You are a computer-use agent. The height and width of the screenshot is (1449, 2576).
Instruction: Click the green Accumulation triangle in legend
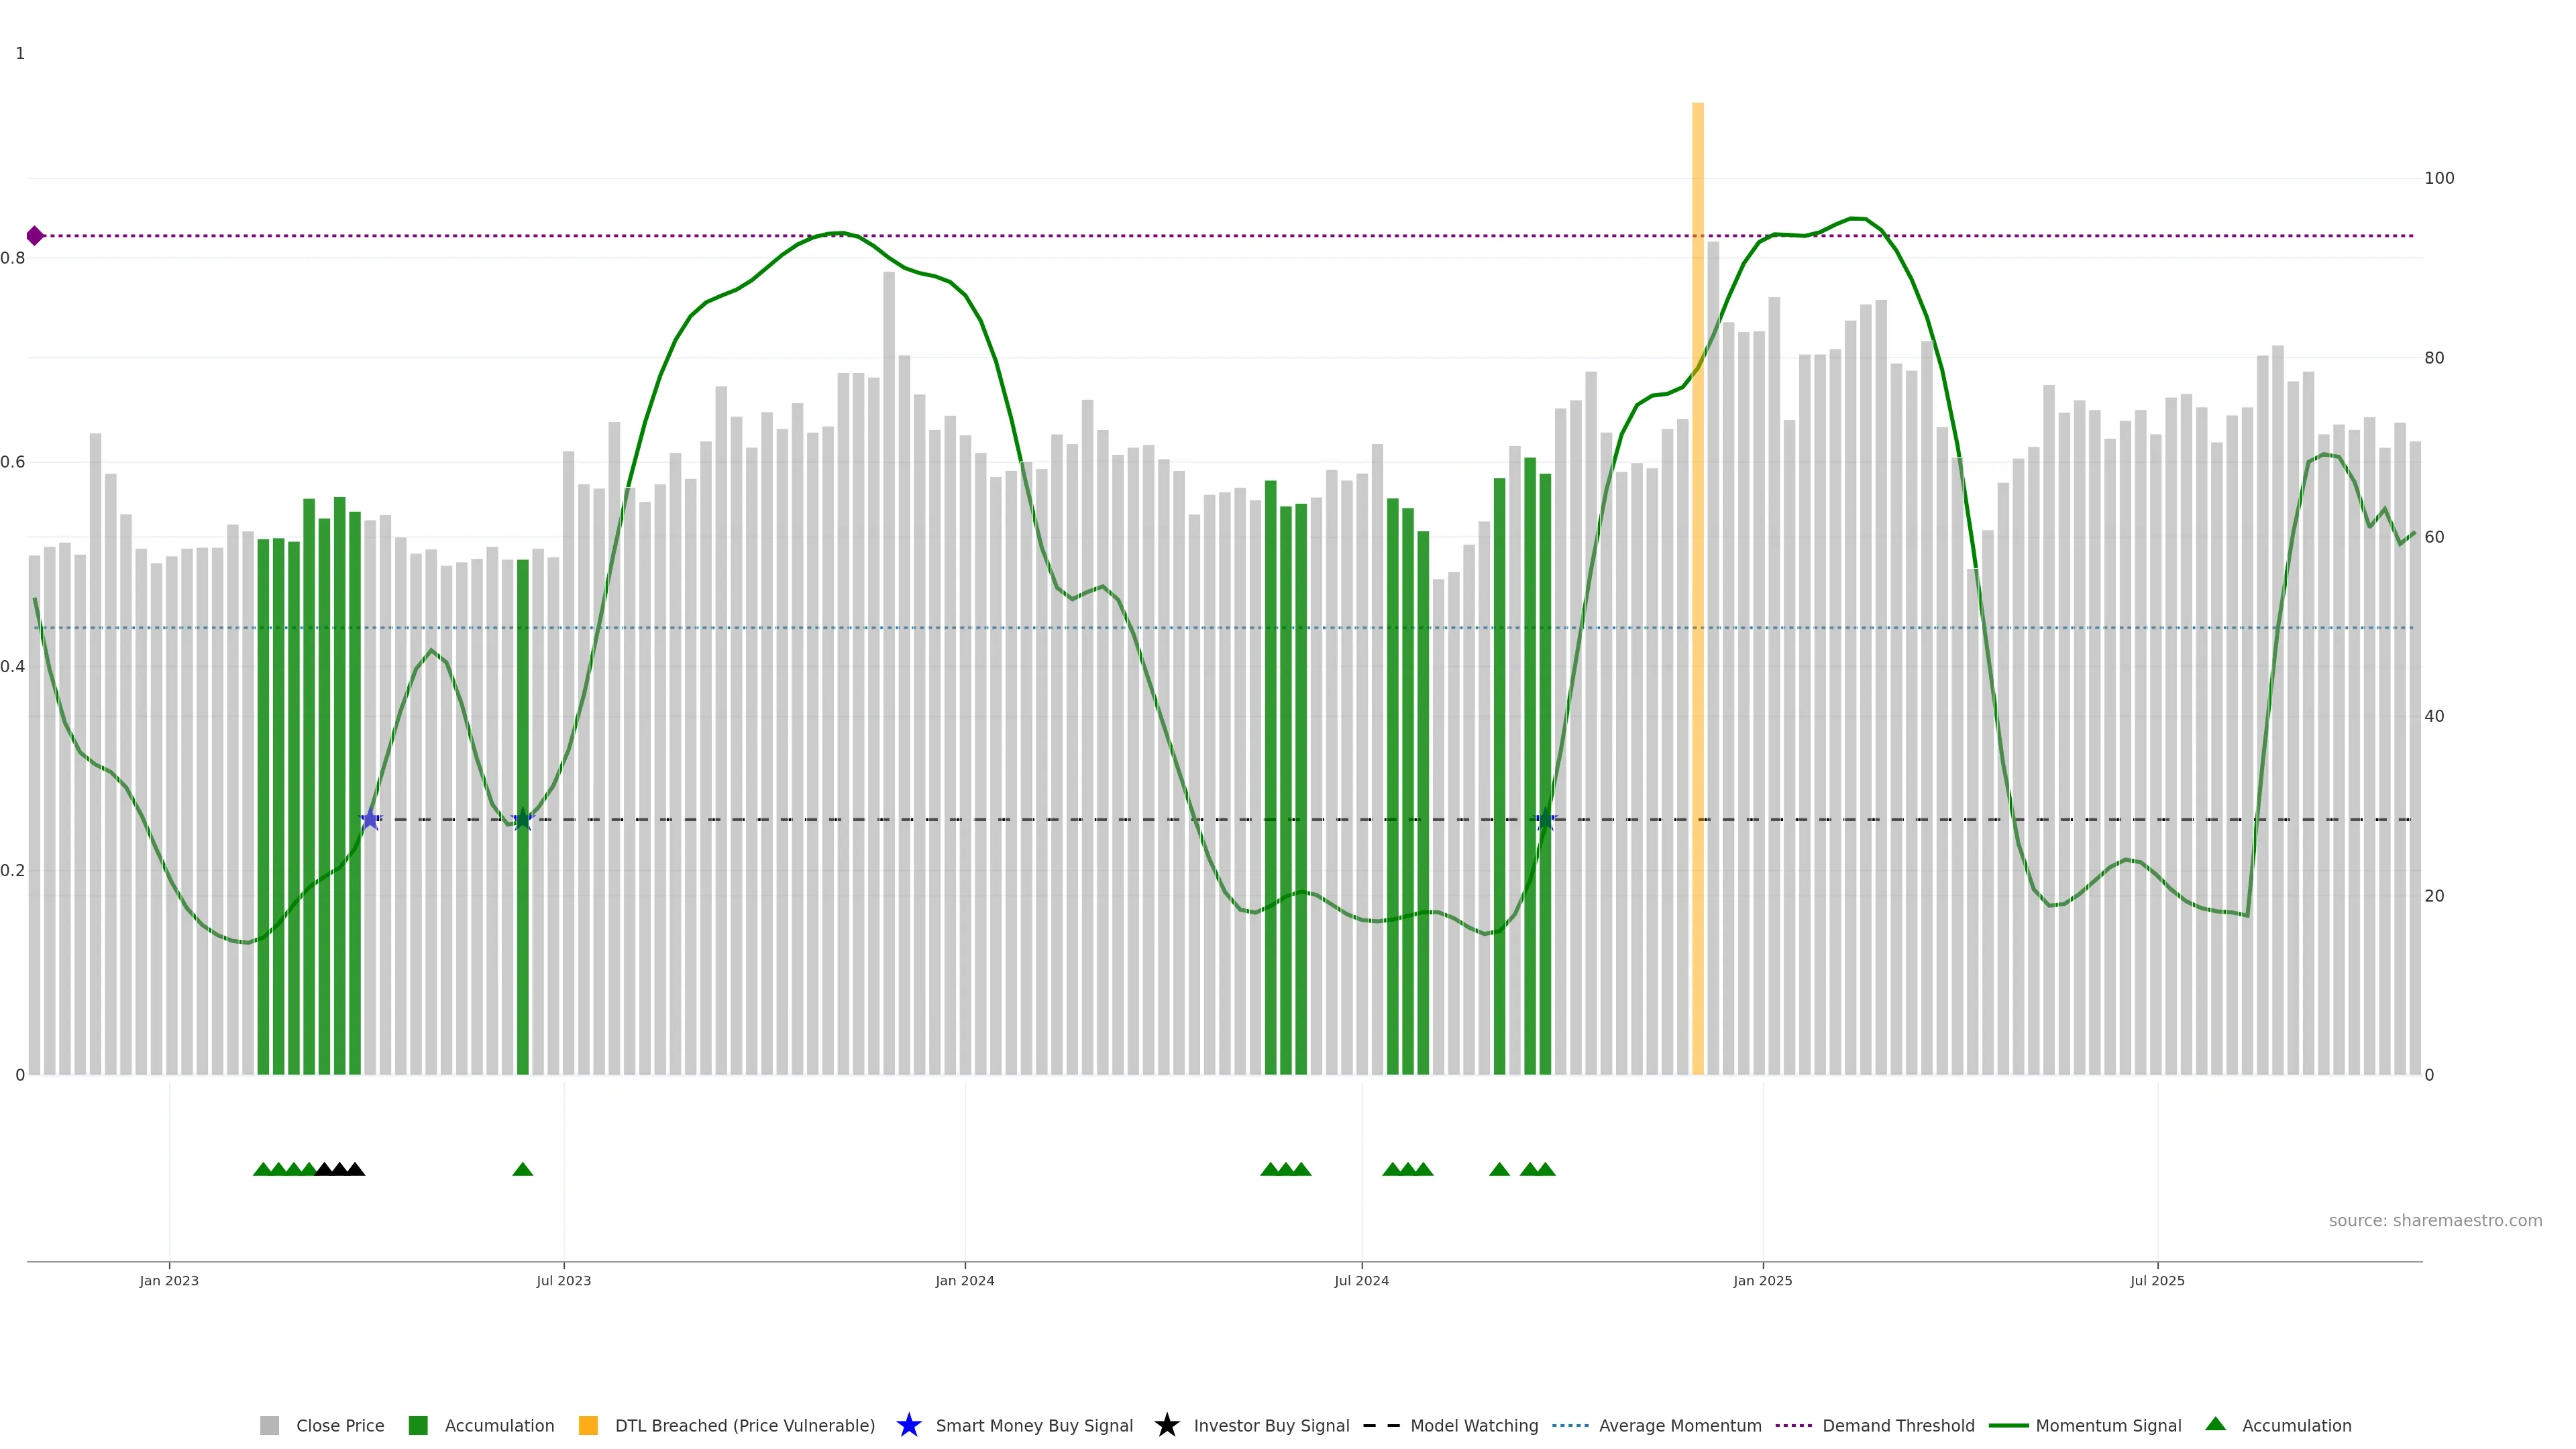pyautogui.click(x=2215, y=1424)
